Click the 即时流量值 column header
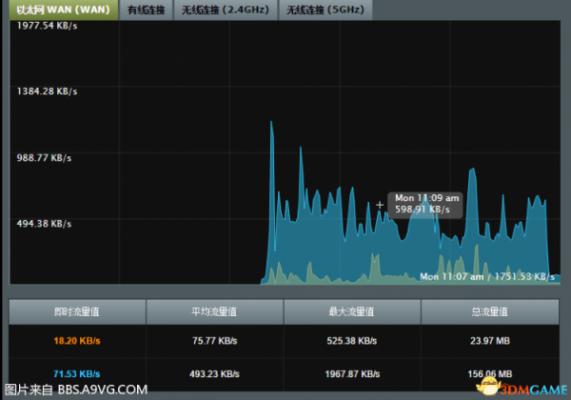This screenshot has width=571, height=400. click(x=77, y=311)
